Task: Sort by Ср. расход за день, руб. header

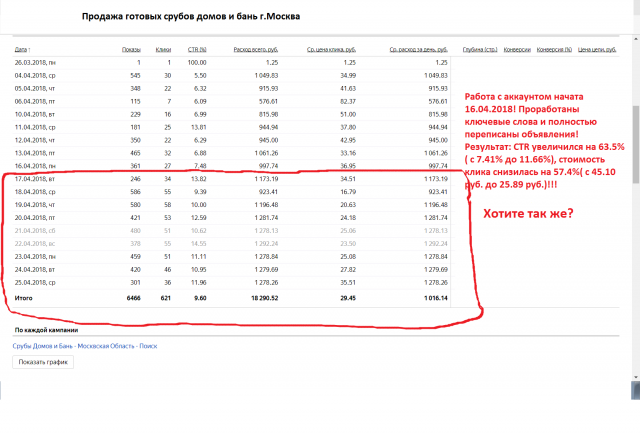Action: 418,49
